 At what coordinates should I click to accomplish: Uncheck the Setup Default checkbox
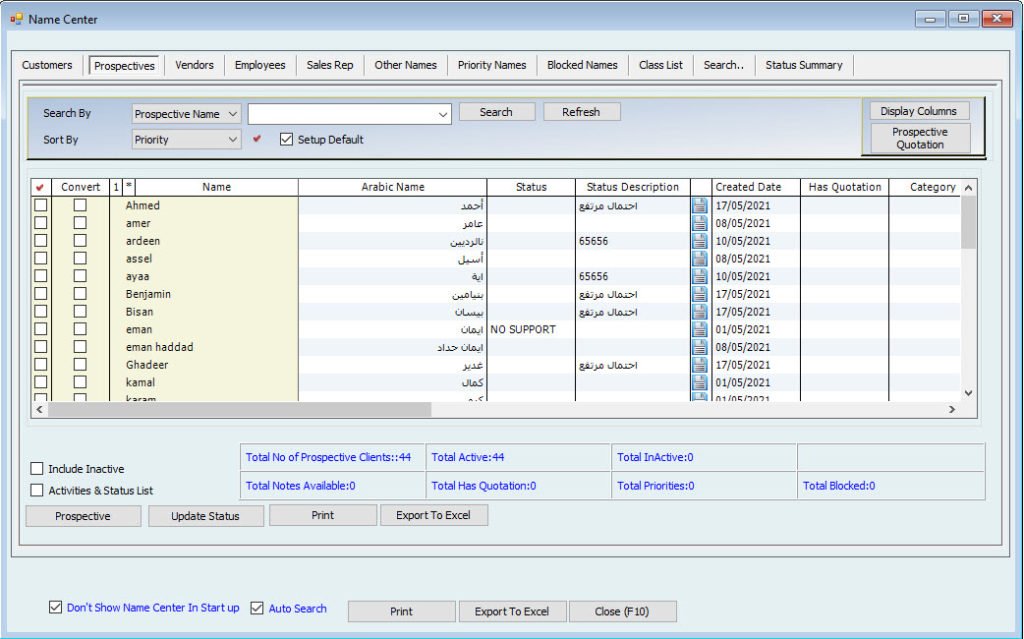click(287, 140)
